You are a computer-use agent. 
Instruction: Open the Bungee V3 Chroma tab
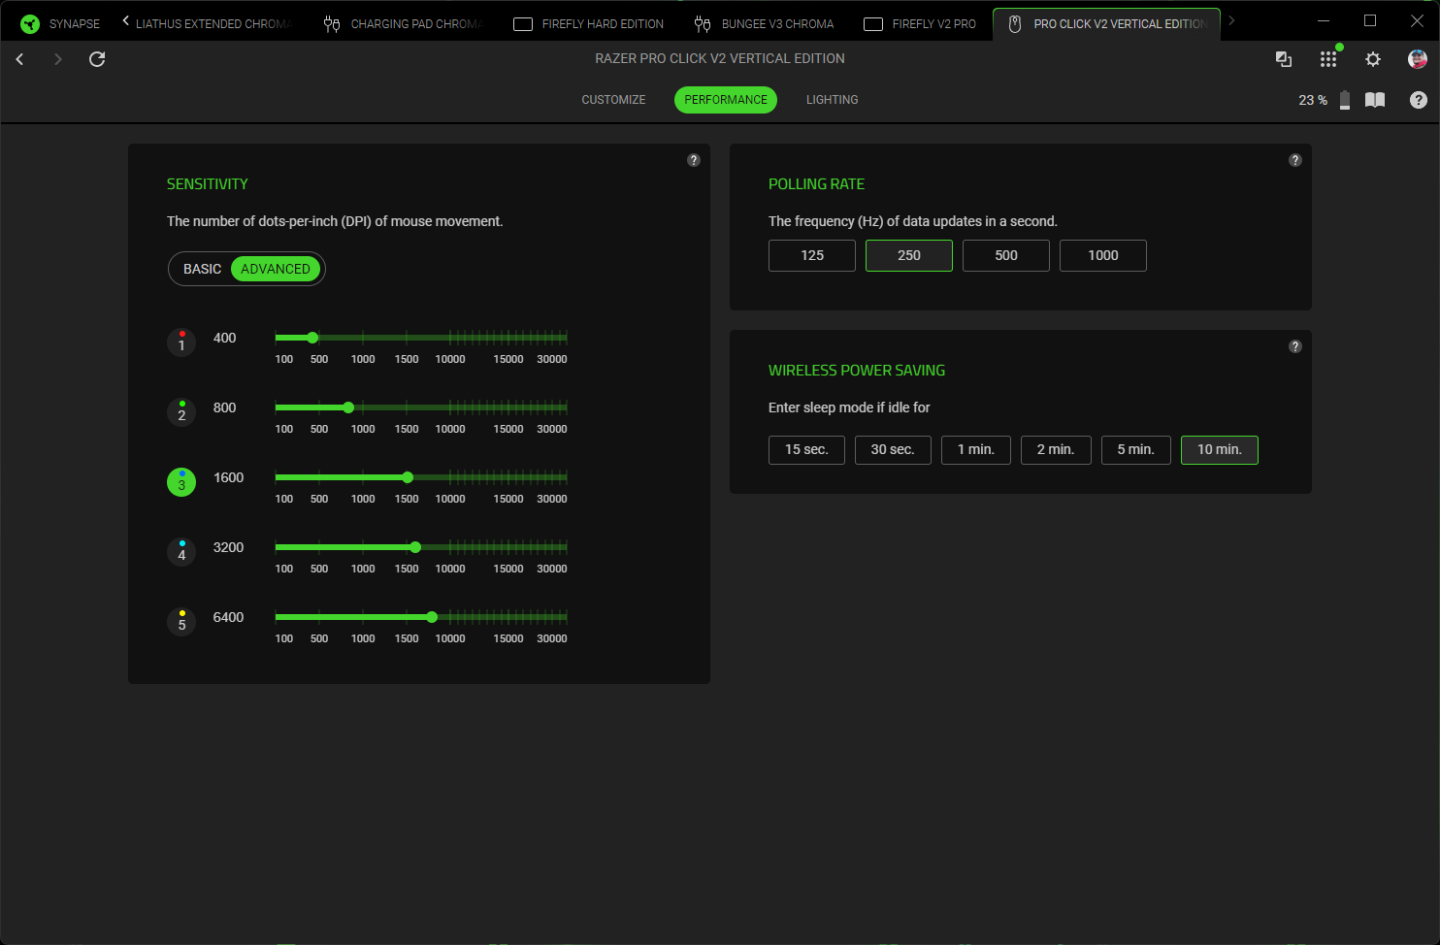click(764, 23)
